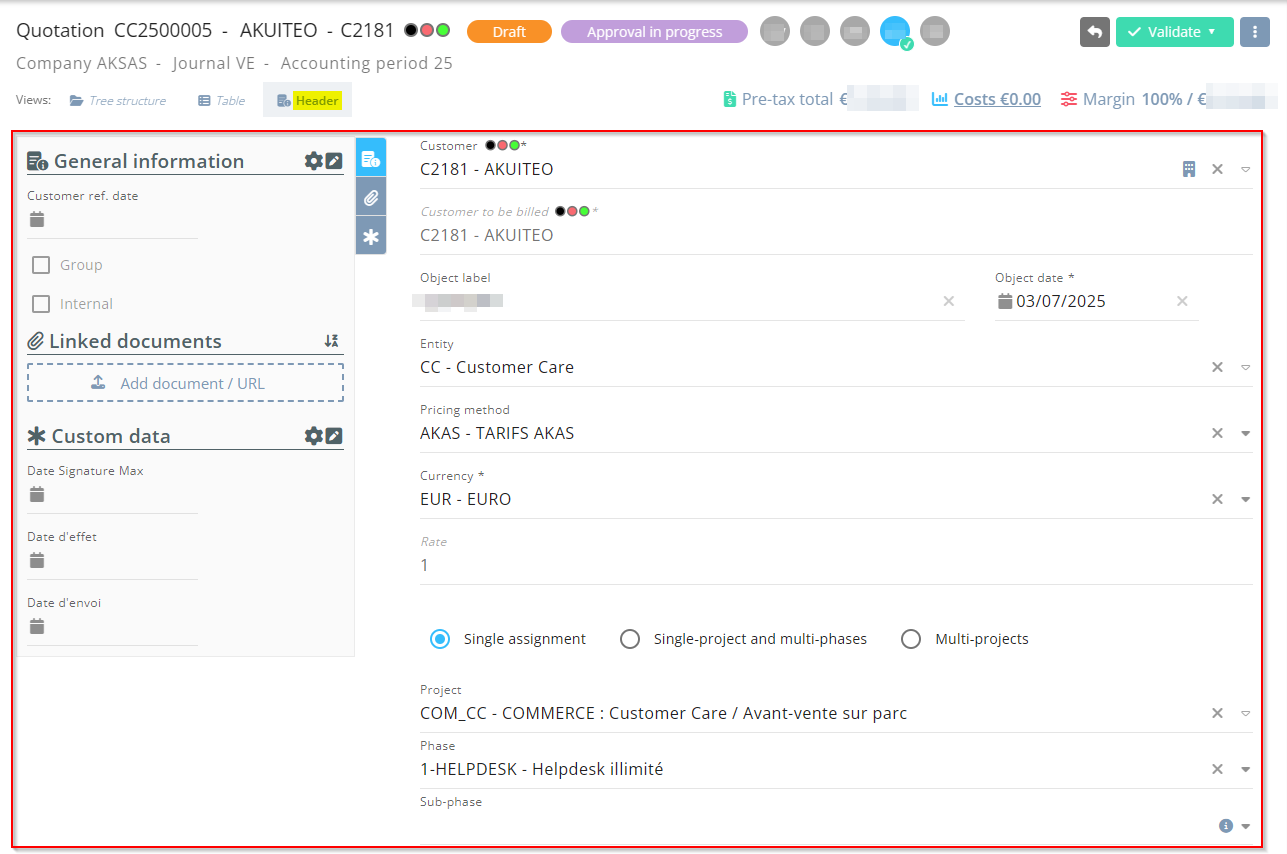Viewport: 1287px width, 854px height.
Task: Clear the Object date value
Action: [1182, 301]
